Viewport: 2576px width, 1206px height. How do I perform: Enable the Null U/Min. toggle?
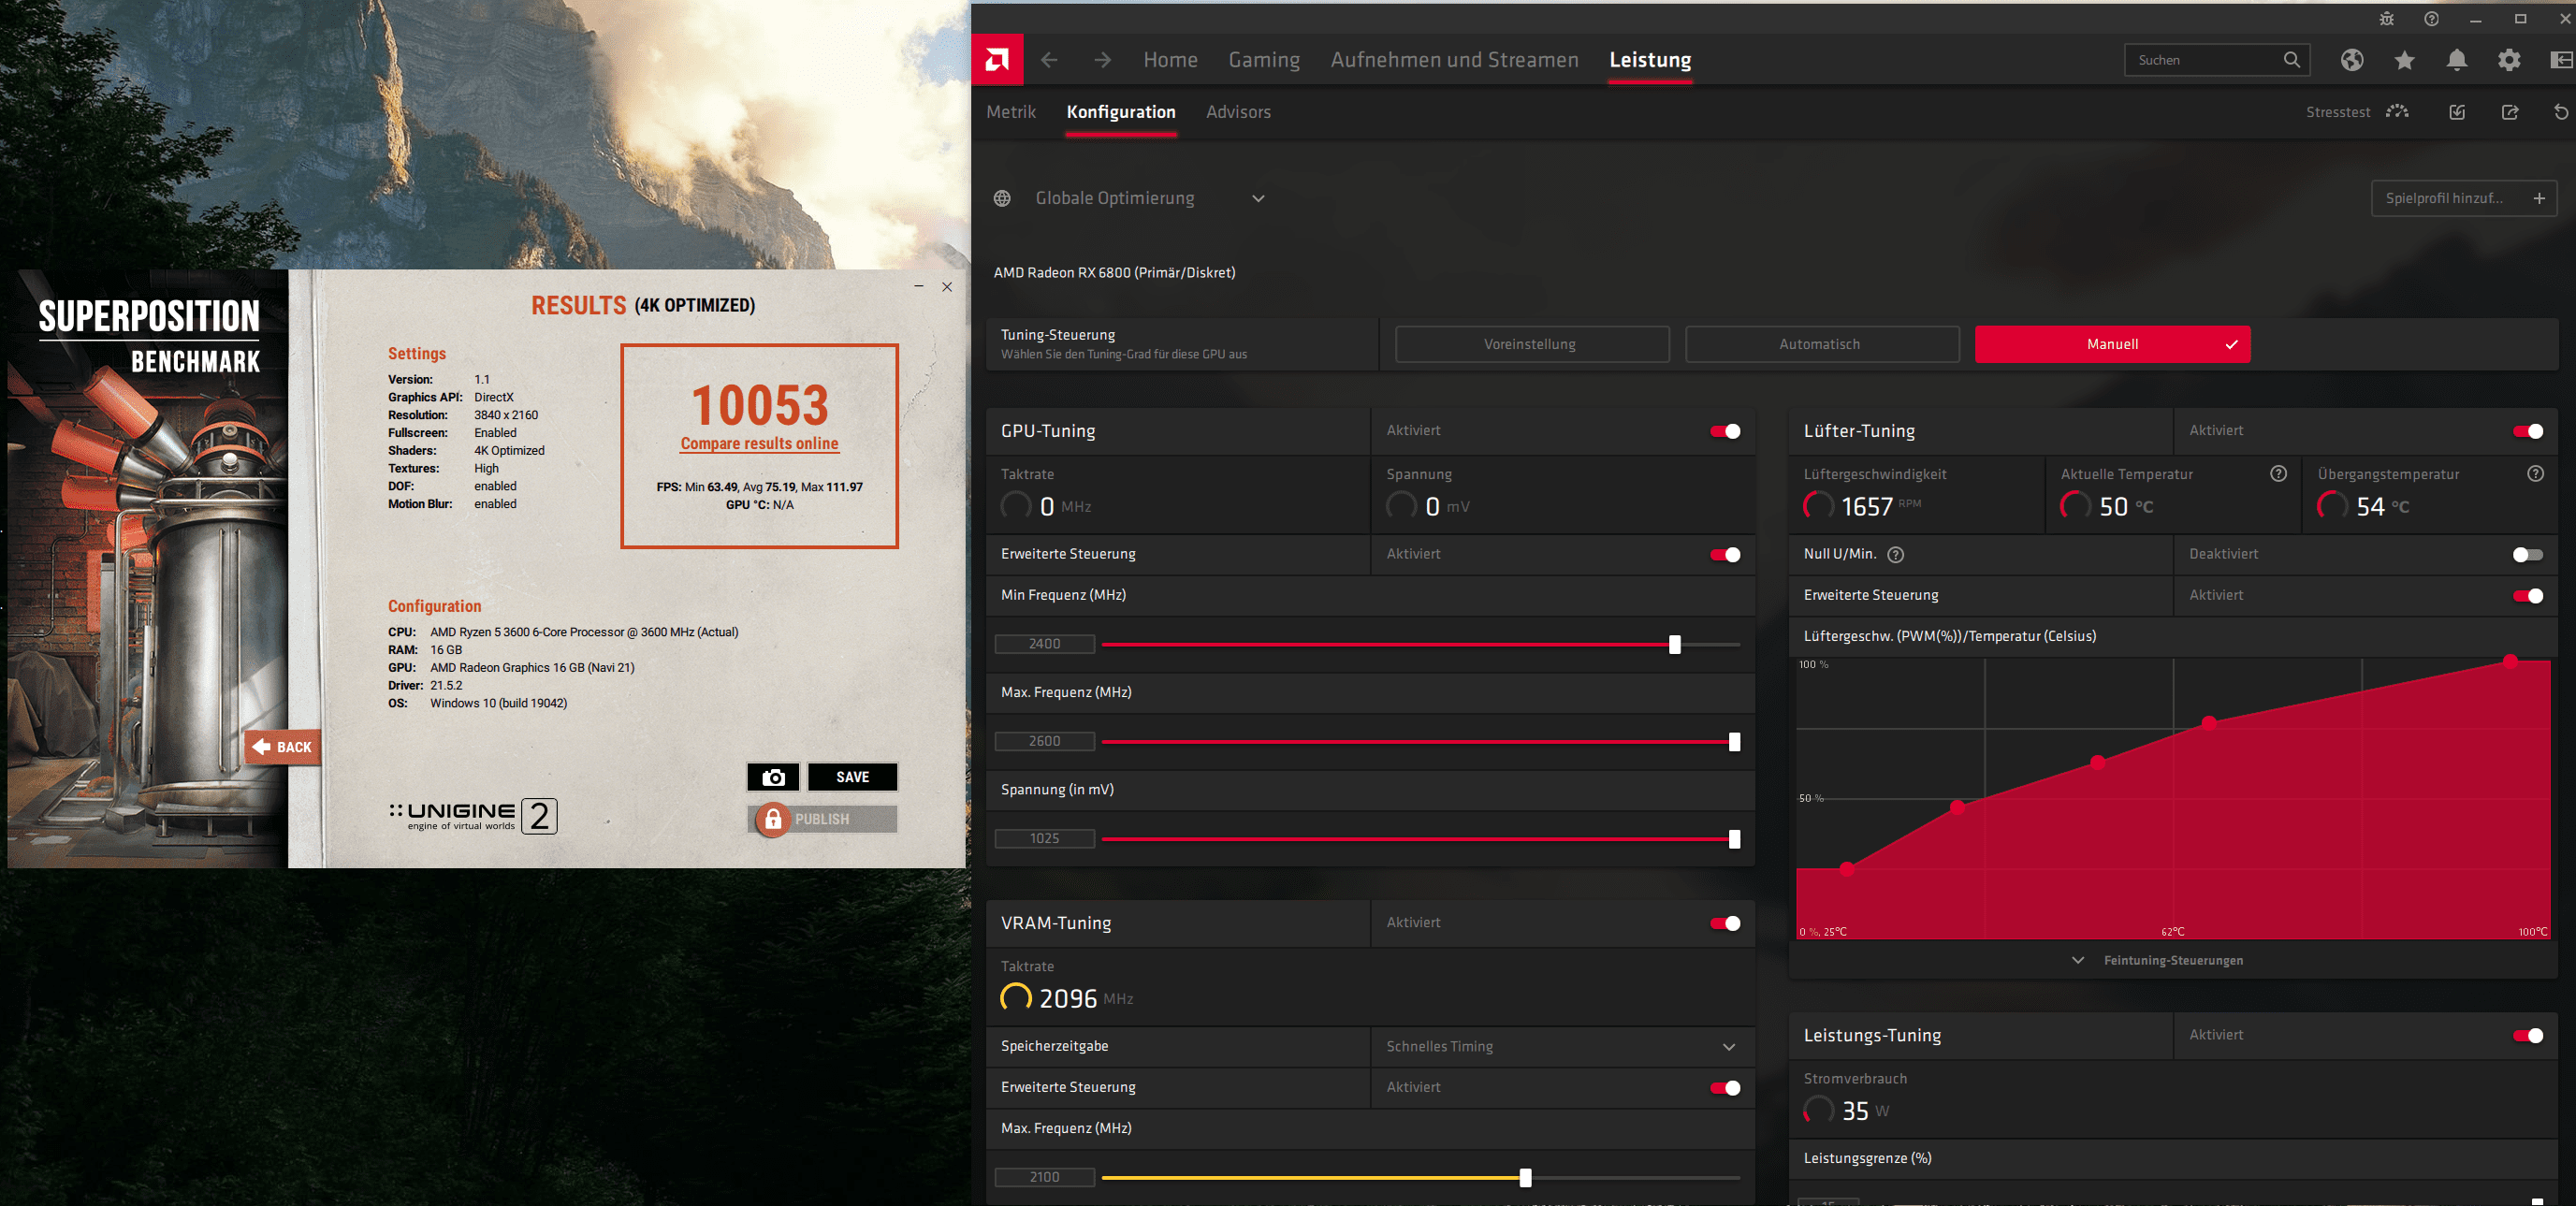(2527, 555)
